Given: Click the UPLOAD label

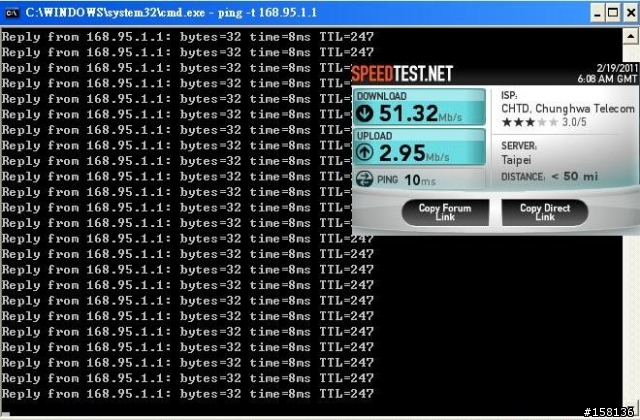Looking at the screenshot, I should 374,136.
